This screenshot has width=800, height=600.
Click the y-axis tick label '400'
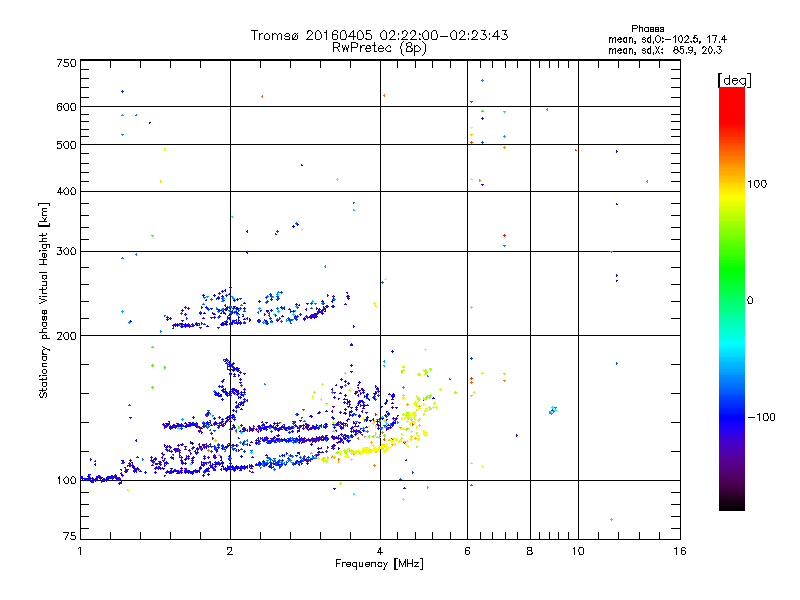point(66,191)
